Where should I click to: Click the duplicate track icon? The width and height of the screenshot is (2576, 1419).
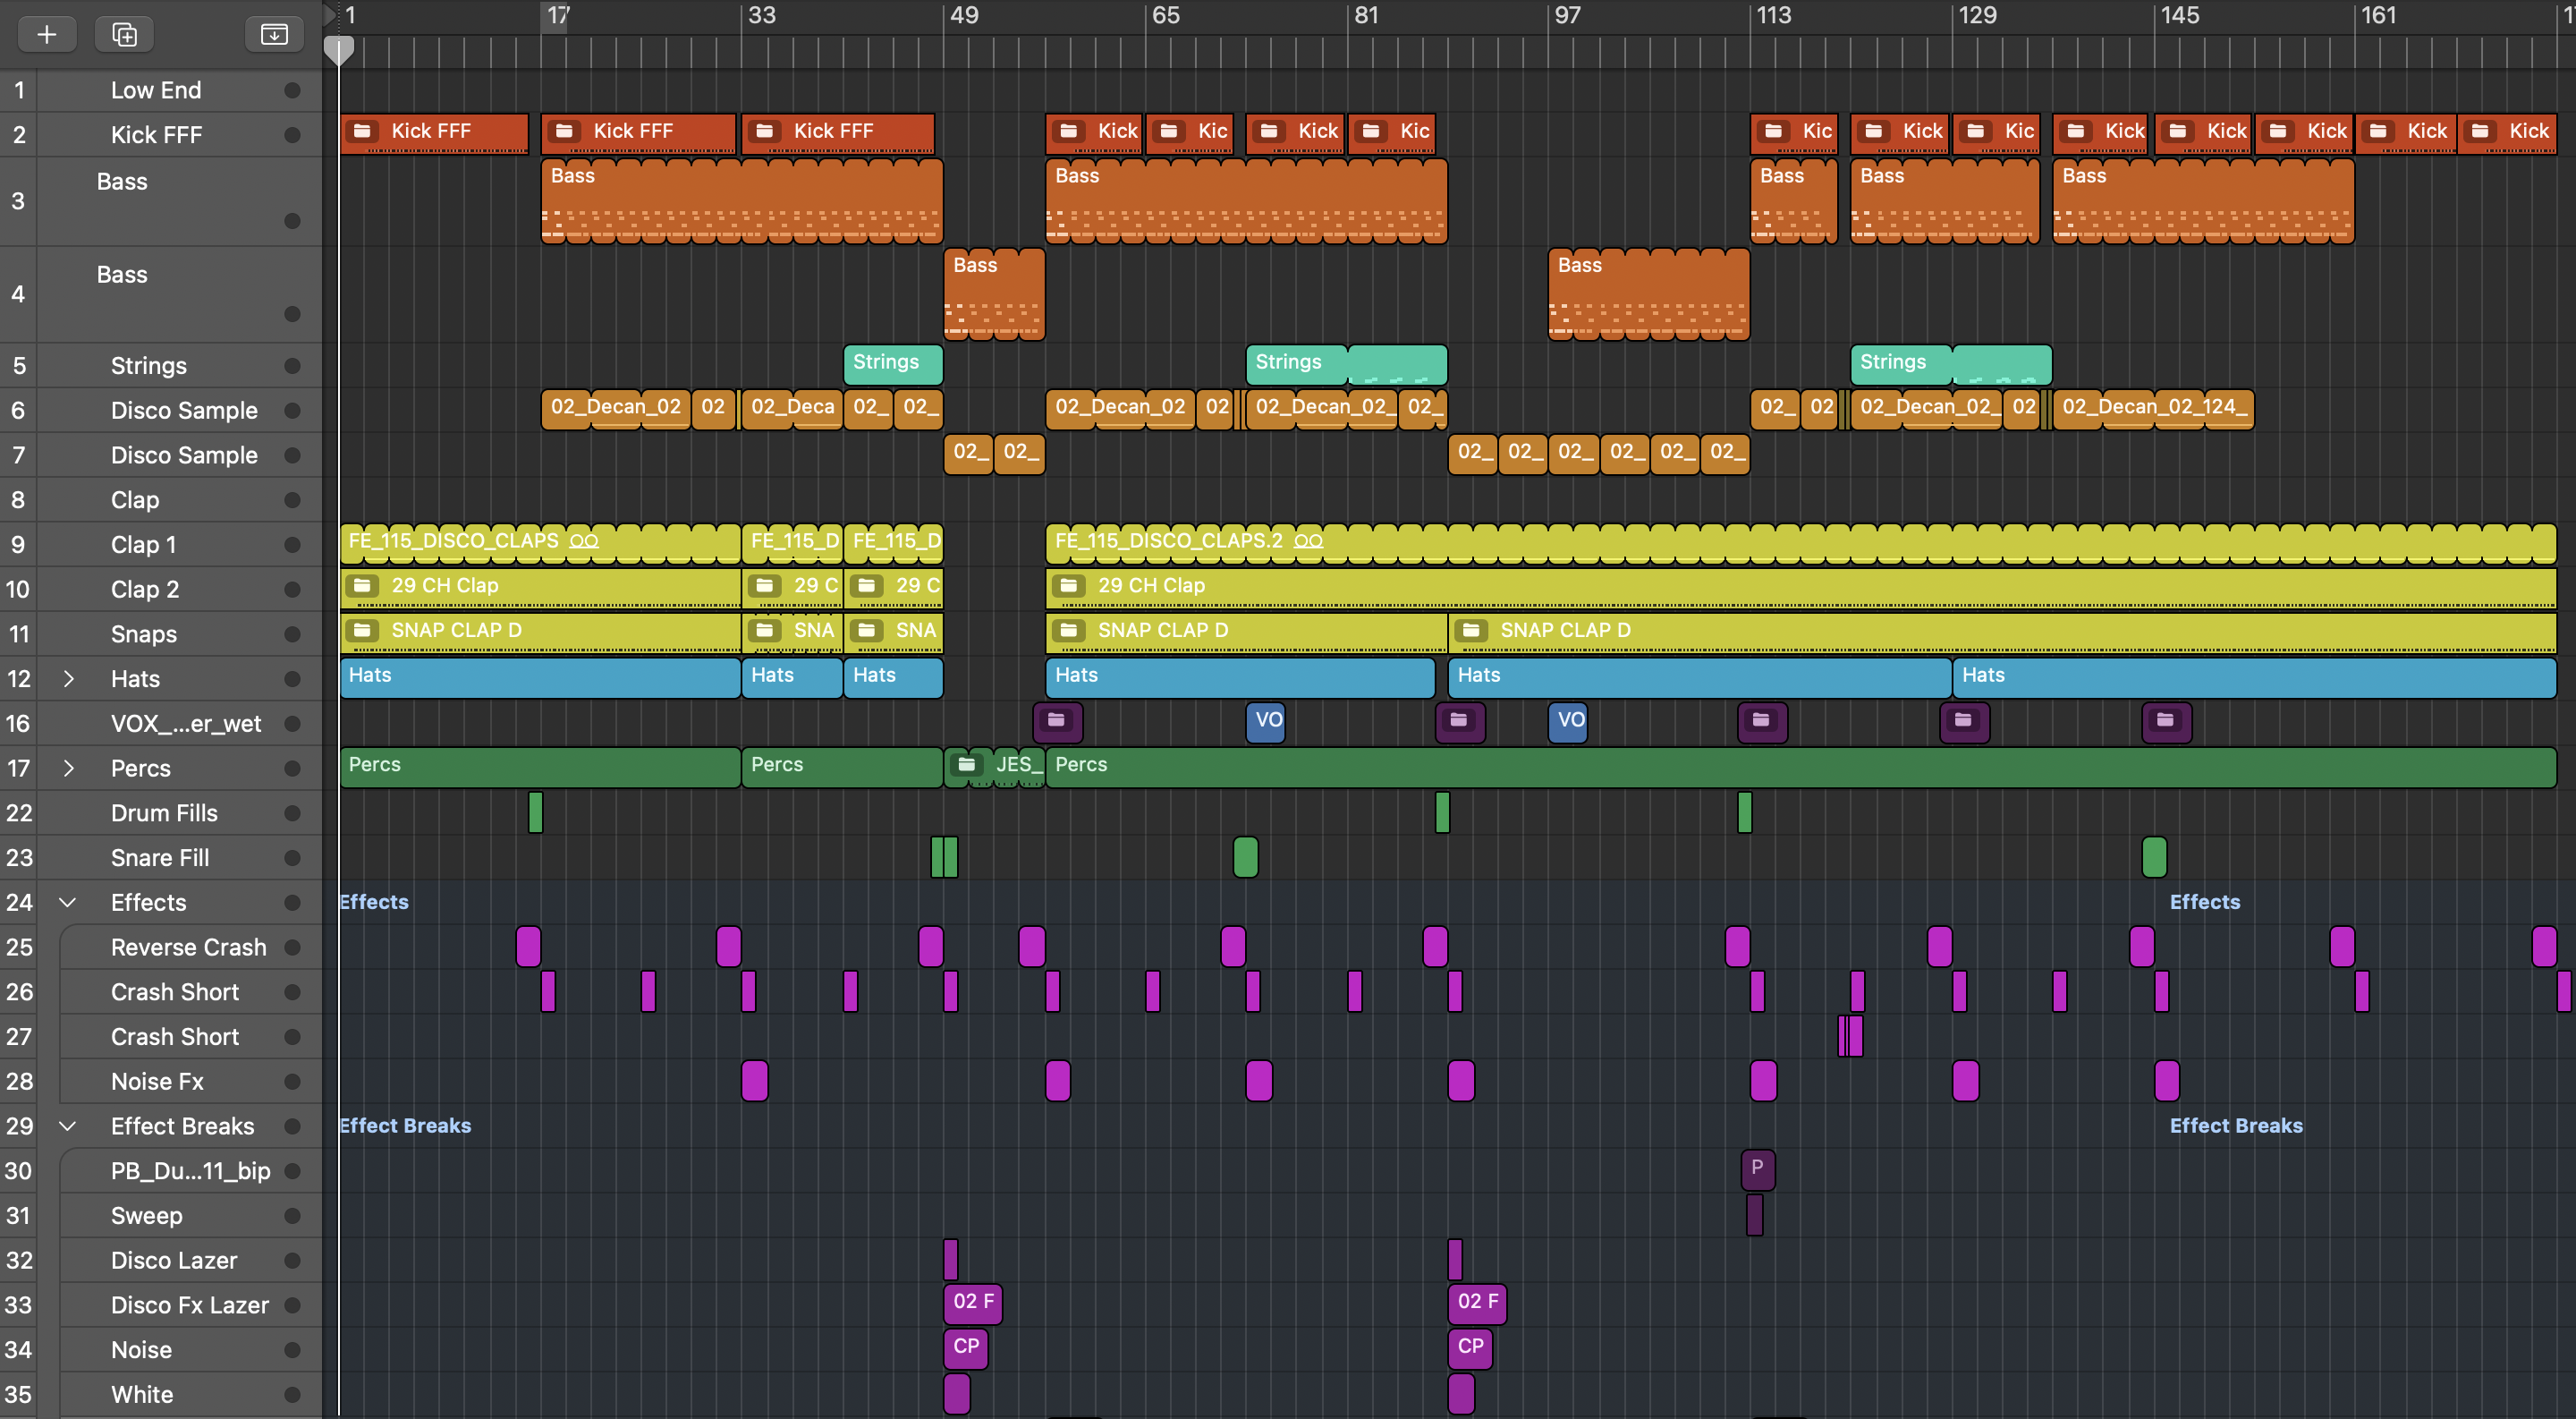tap(124, 34)
